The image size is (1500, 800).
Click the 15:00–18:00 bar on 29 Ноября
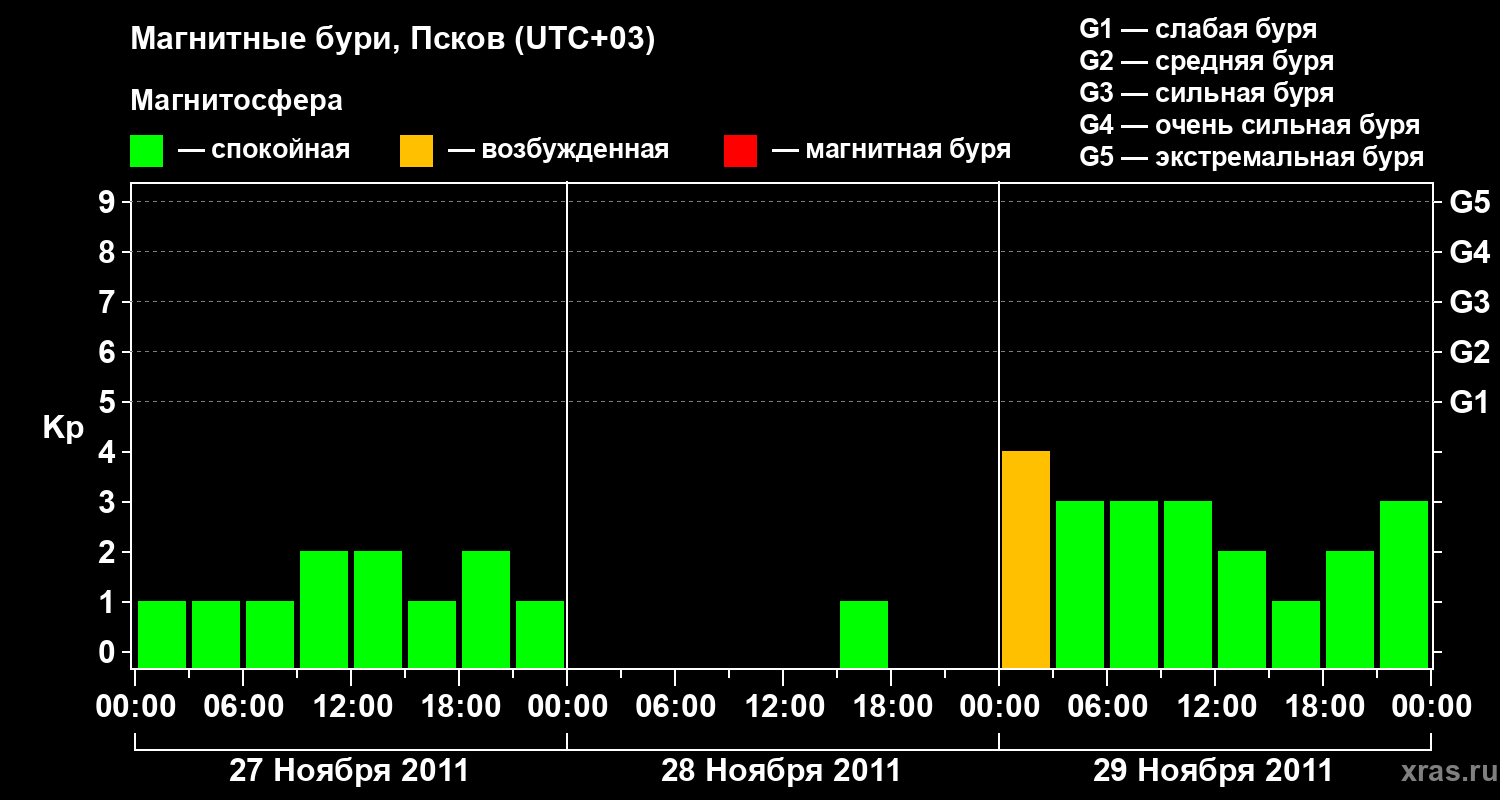[1296, 634]
